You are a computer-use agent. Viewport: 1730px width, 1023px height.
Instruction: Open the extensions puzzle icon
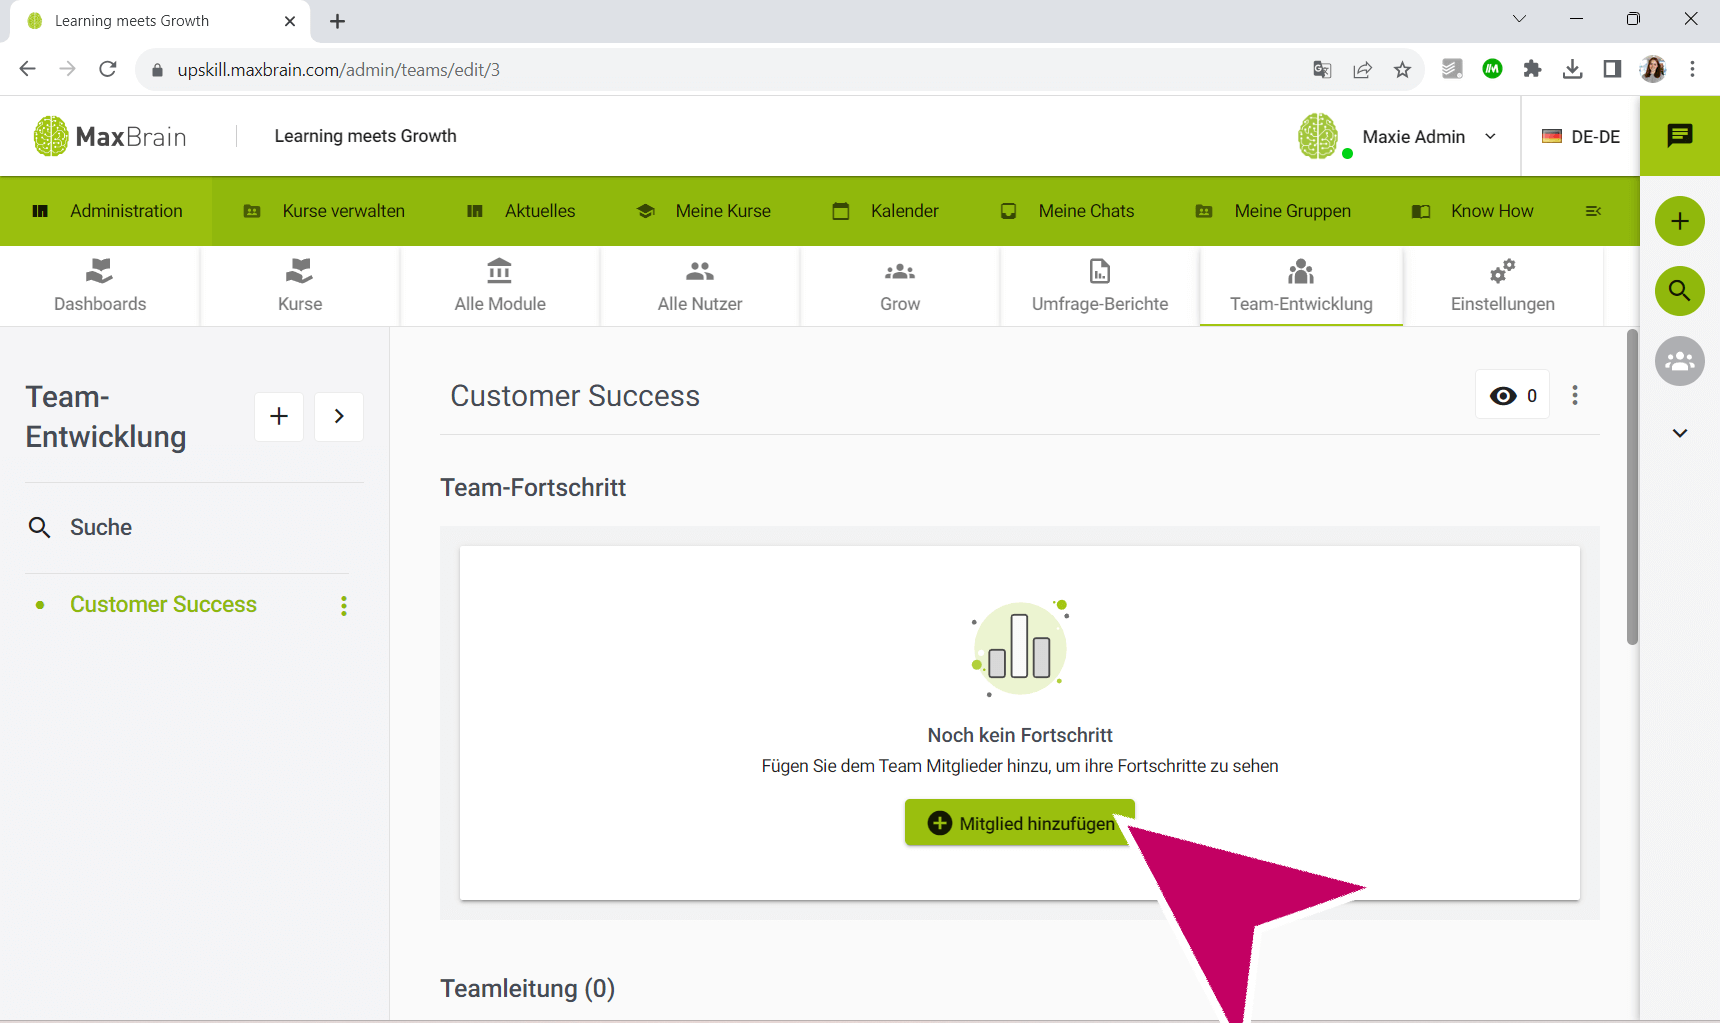tap(1532, 69)
